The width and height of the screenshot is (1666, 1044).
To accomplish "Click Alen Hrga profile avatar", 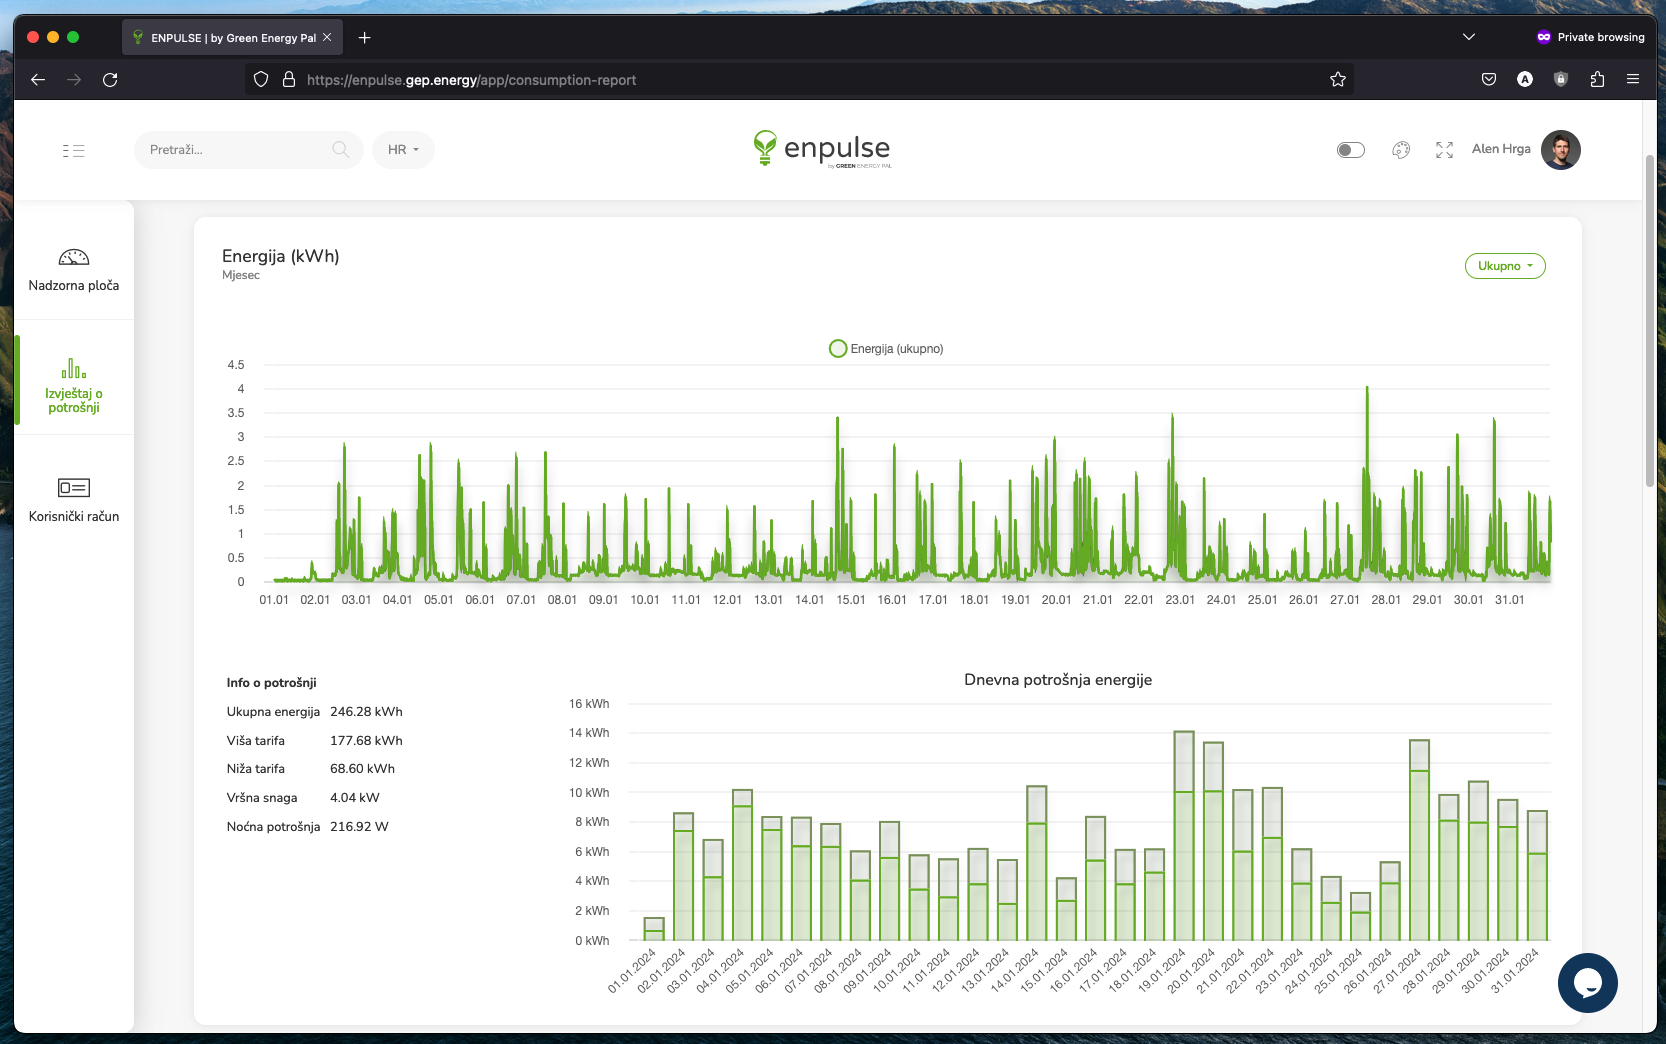I will pos(1561,150).
